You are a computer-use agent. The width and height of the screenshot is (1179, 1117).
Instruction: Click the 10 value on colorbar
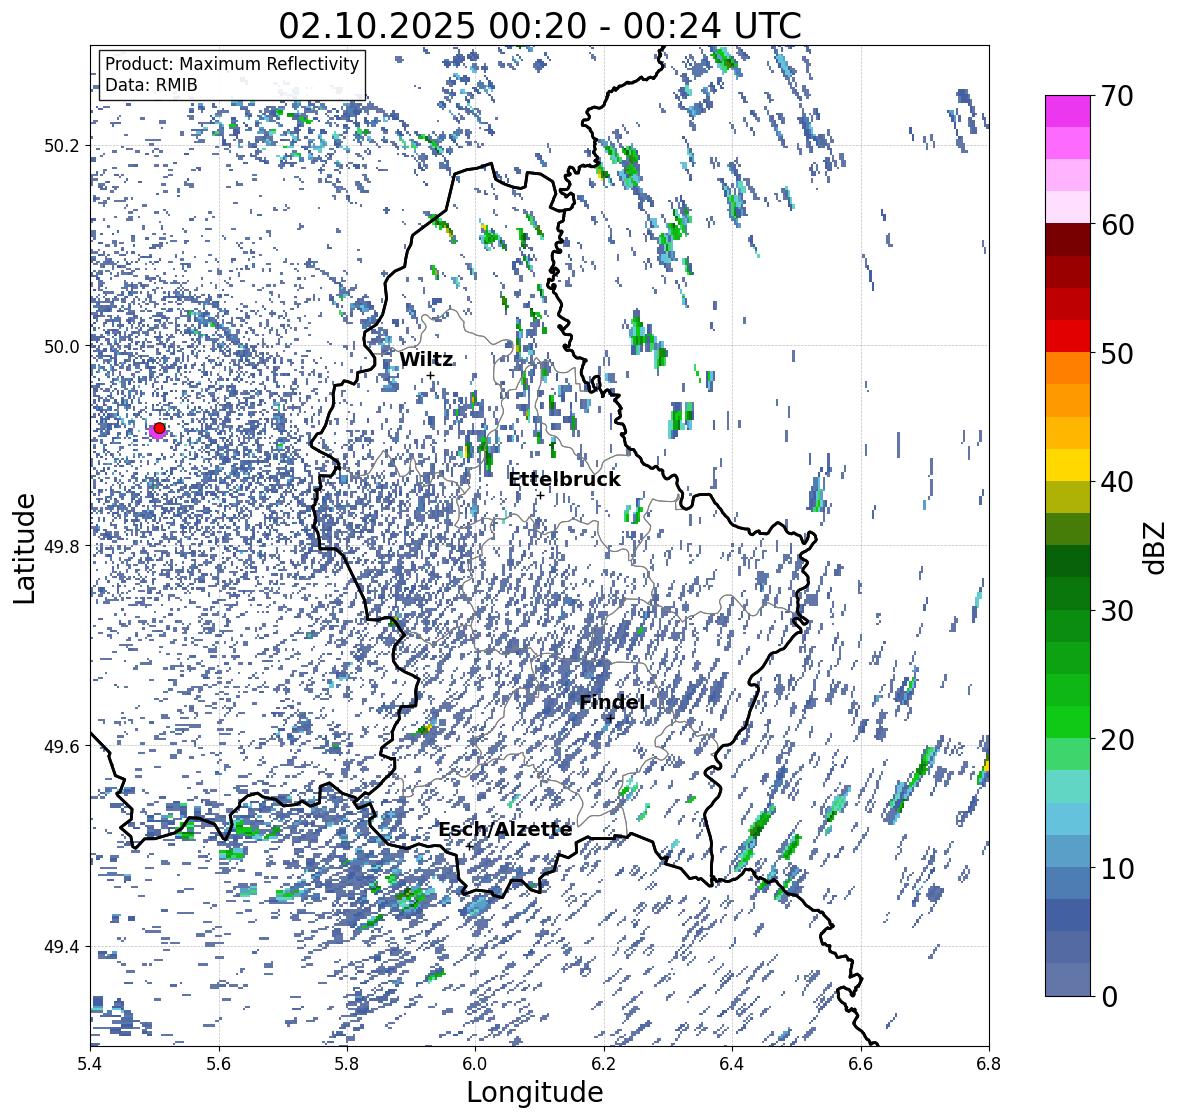[x=1117, y=869]
